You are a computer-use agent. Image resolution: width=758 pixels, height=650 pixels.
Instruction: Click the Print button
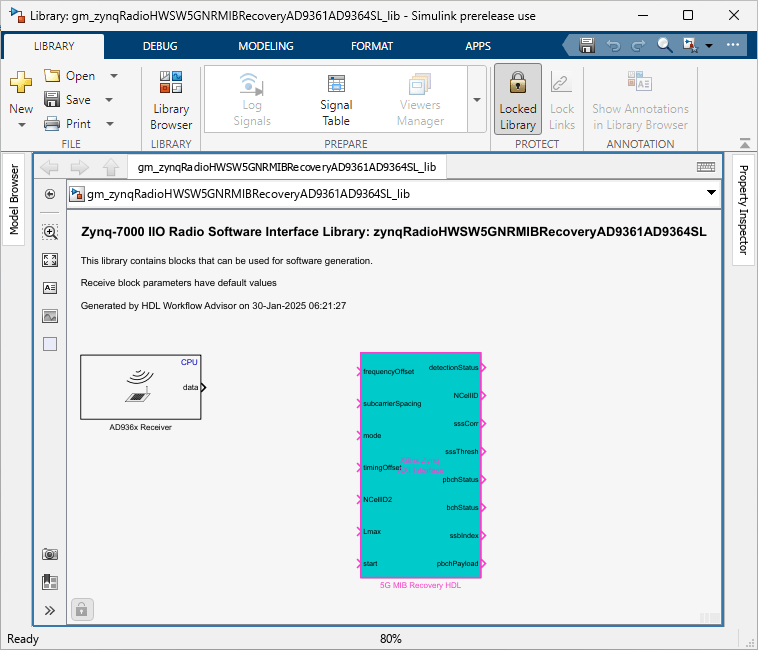(x=68, y=124)
